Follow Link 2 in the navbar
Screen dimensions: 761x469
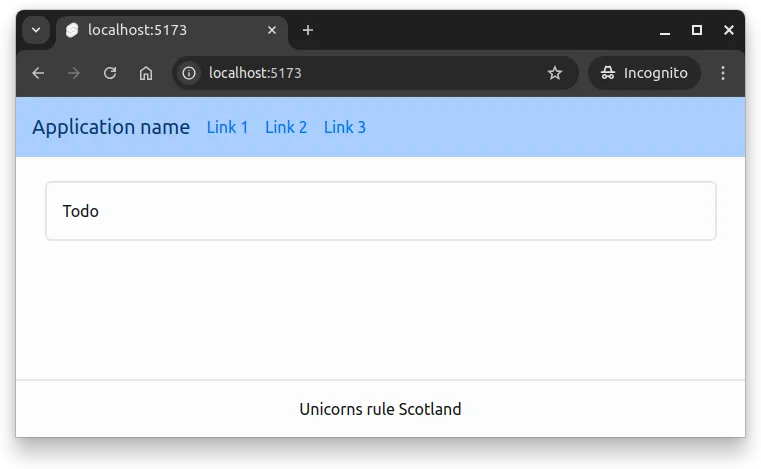[286, 127]
